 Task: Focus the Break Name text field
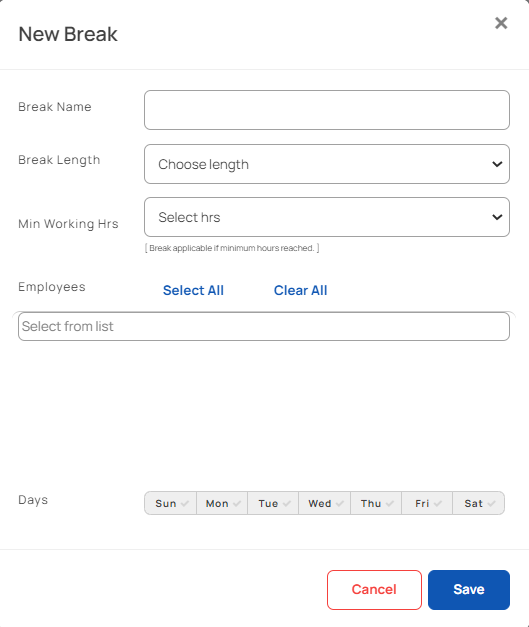[327, 110]
